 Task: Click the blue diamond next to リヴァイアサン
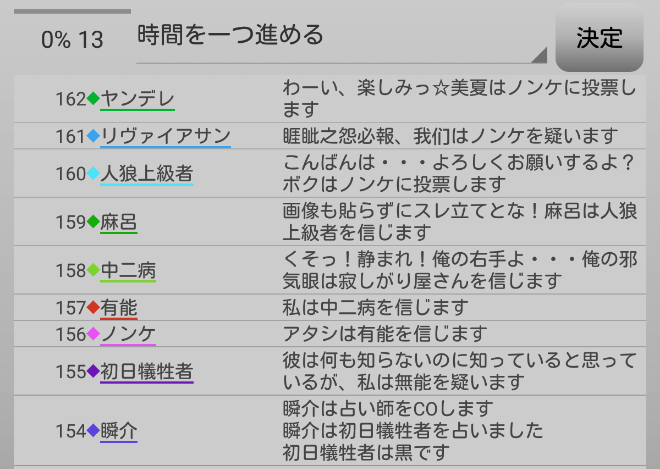pyautogui.click(x=93, y=136)
